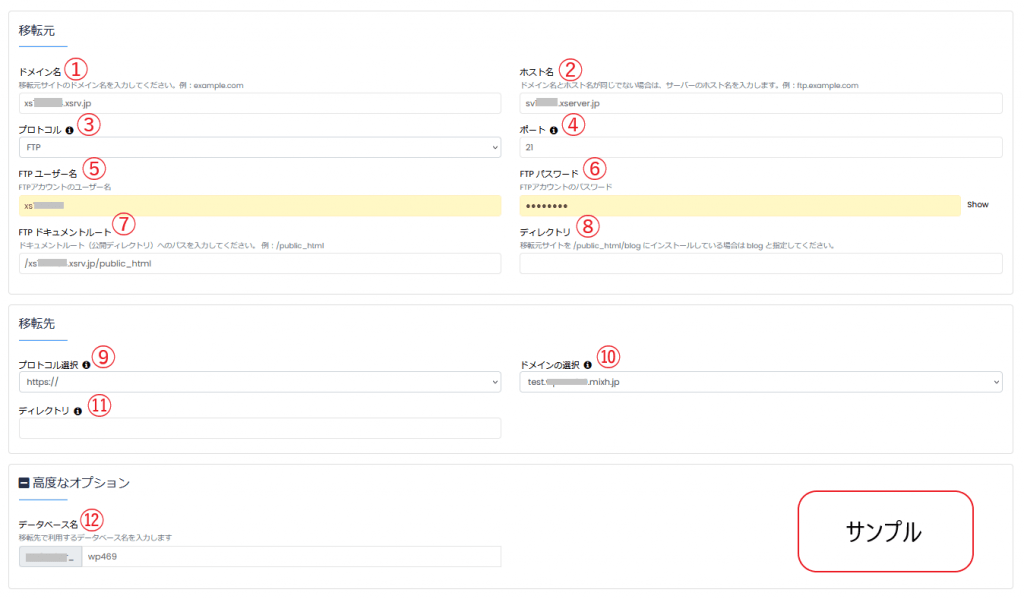Focus the FTP ドキュメントルート path field
The image size is (1024, 599).
click(260, 264)
